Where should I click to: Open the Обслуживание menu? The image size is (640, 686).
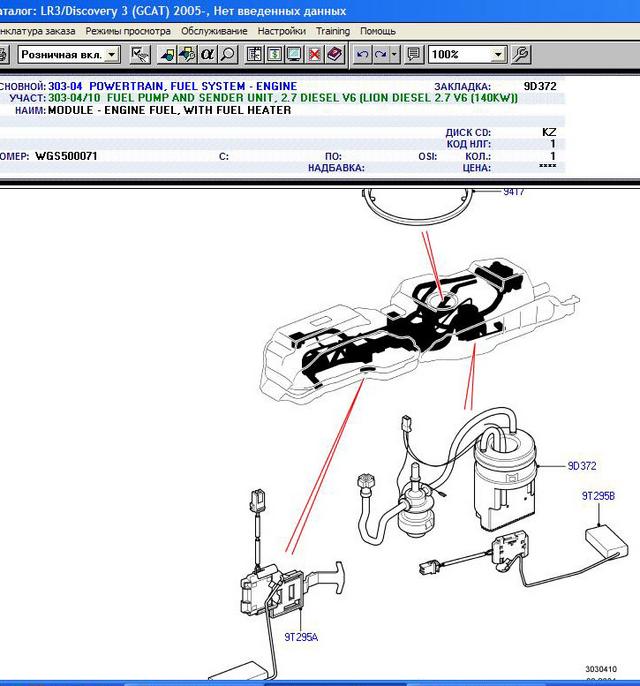click(x=214, y=31)
